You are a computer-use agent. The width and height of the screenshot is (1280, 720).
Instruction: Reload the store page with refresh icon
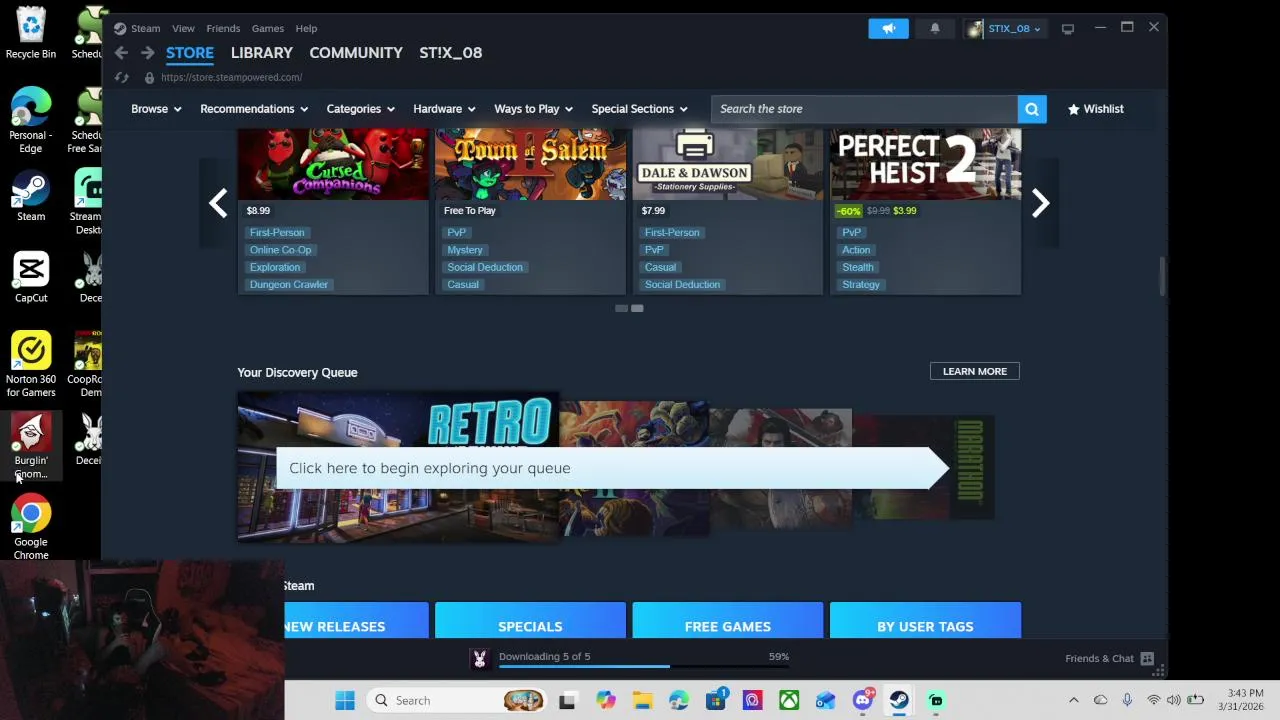tap(121, 77)
